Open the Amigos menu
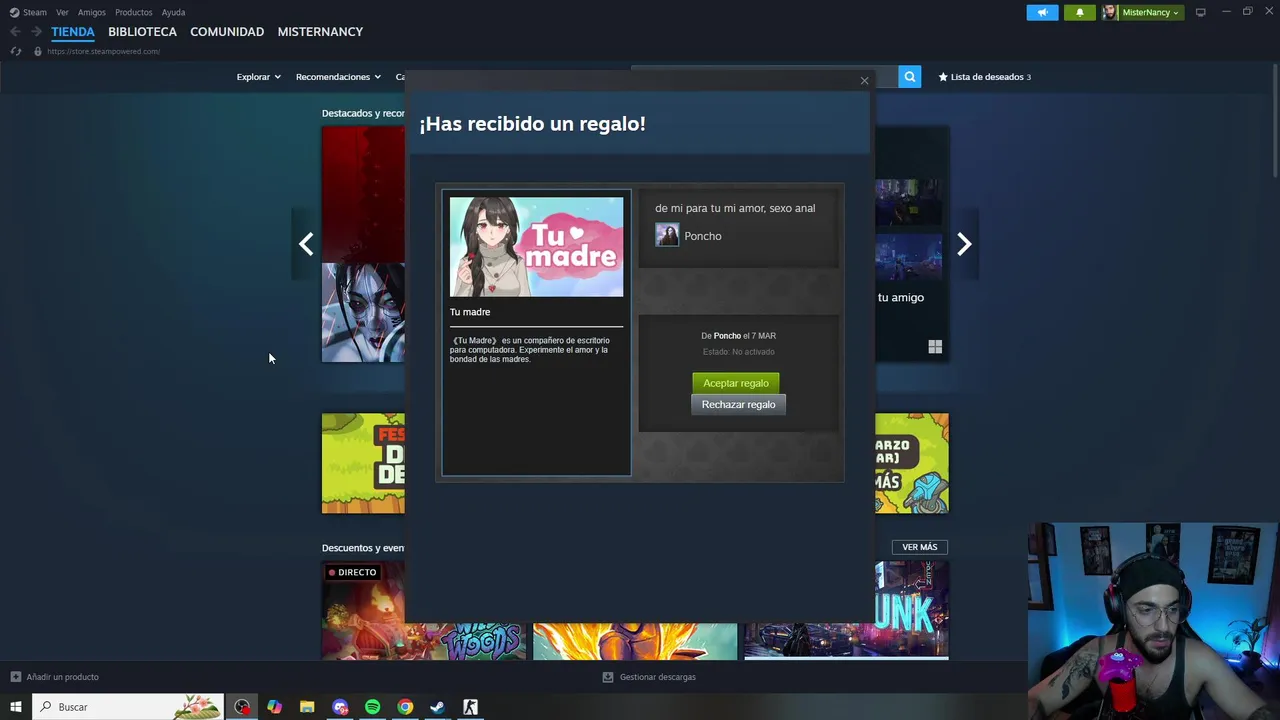The width and height of the screenshot is (1280, 720). 91,12
